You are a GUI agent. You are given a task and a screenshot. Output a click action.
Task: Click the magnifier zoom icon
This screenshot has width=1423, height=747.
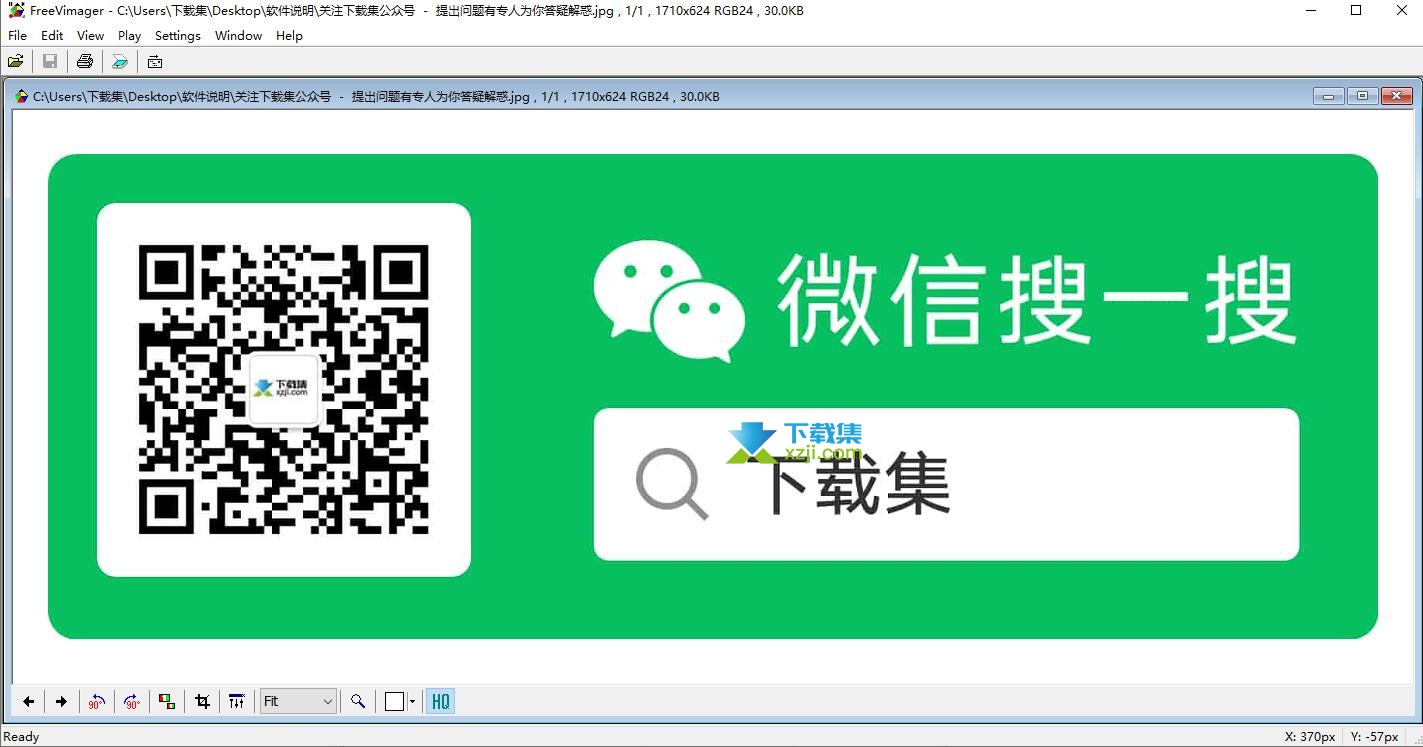(x=357, y=701)
